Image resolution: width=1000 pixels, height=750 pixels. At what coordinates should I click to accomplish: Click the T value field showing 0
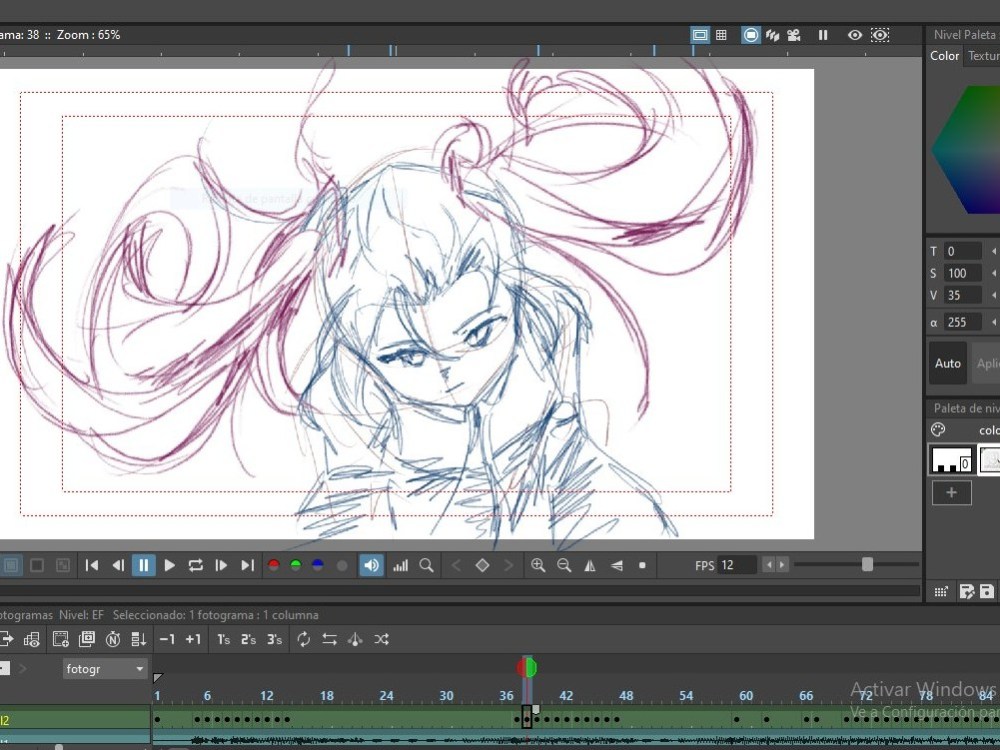962,251
